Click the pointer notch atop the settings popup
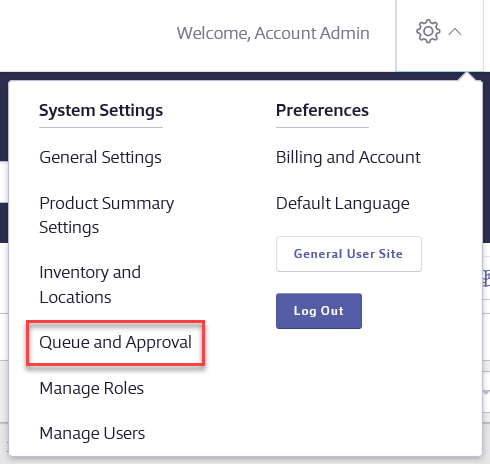Image resolution: width=490 pixels, height=464 pixels. pyautogui.click(x=467, y=76)
